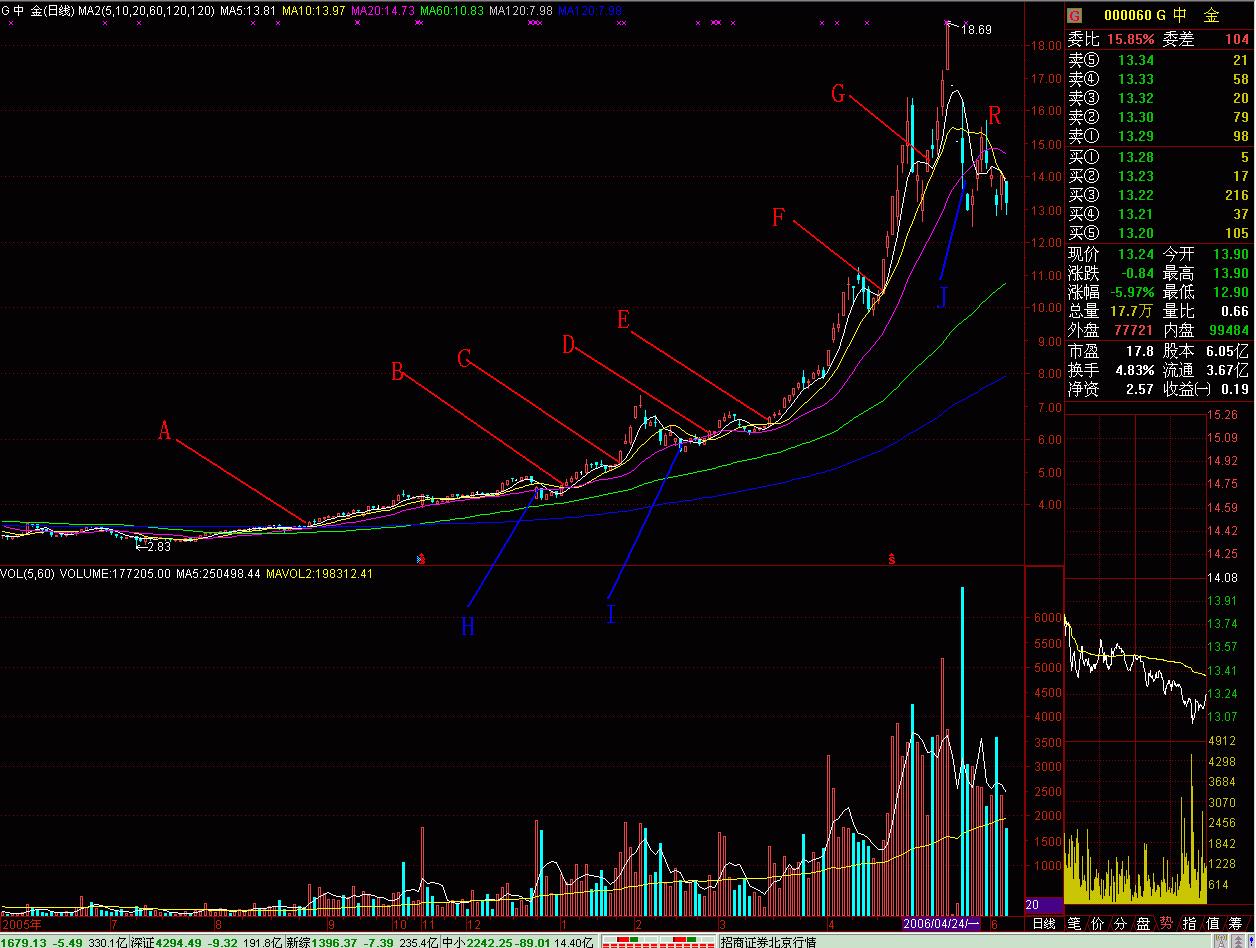
Task: Click the VOLUME:177205.00 value
Action: pos(117,574)
